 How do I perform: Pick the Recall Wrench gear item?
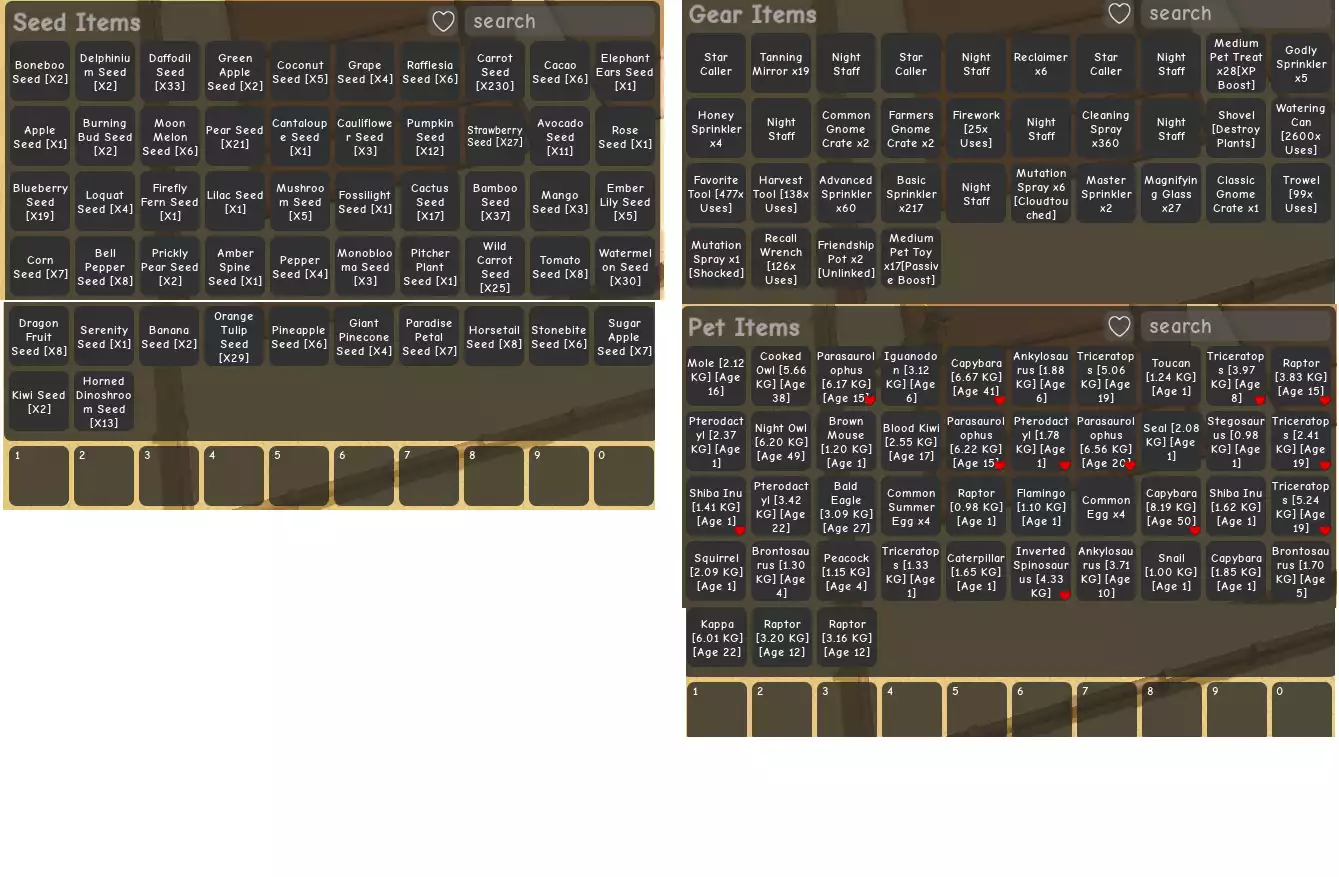pyautogui.click(x=781, y=260)
